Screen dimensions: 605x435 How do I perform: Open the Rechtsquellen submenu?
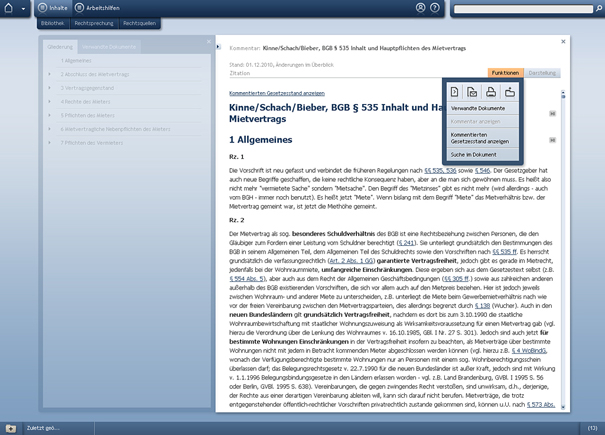pos(139,23)
